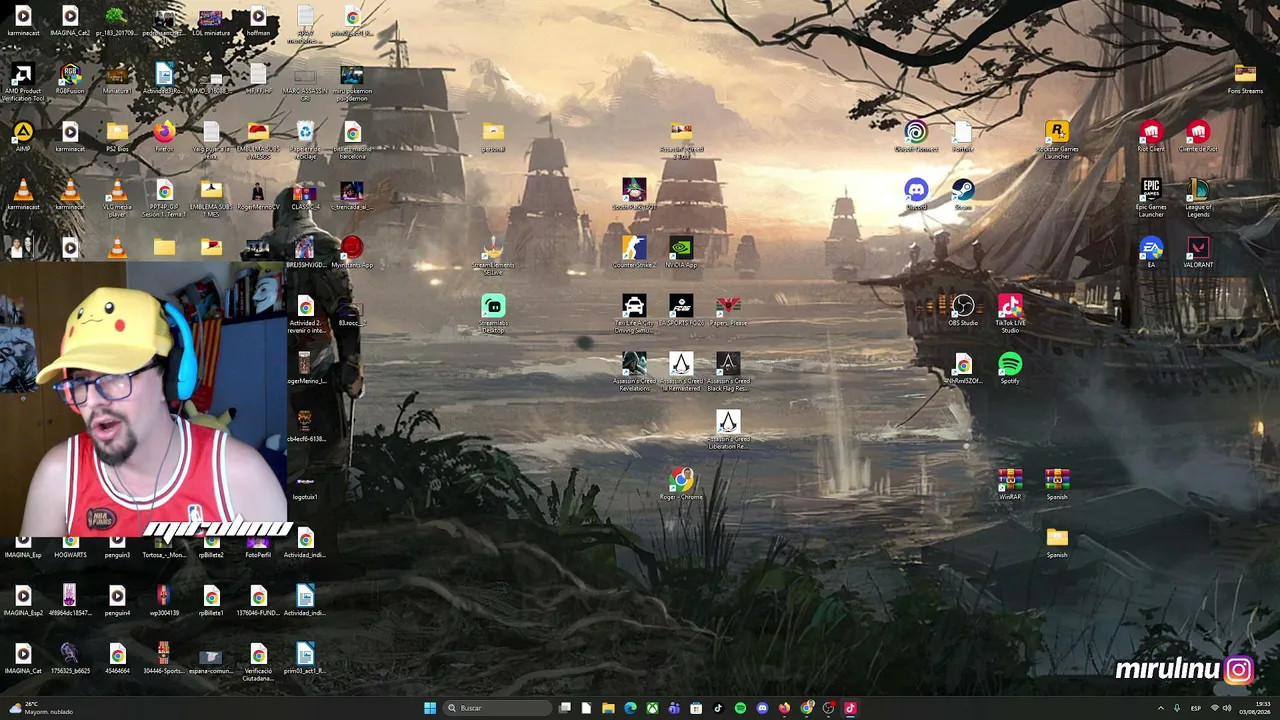1280x720 pixels.
Task: Launch Spotify from the desktop icon
Action: tap(1010, 369)
